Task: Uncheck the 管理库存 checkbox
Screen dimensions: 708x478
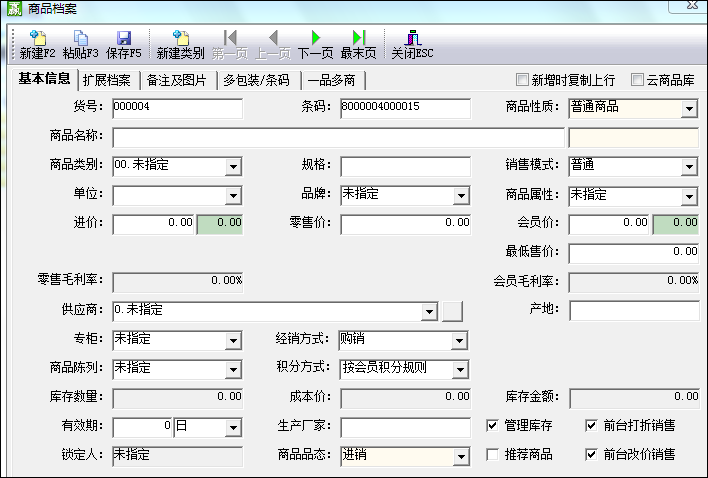Action: tap(492, 425)
